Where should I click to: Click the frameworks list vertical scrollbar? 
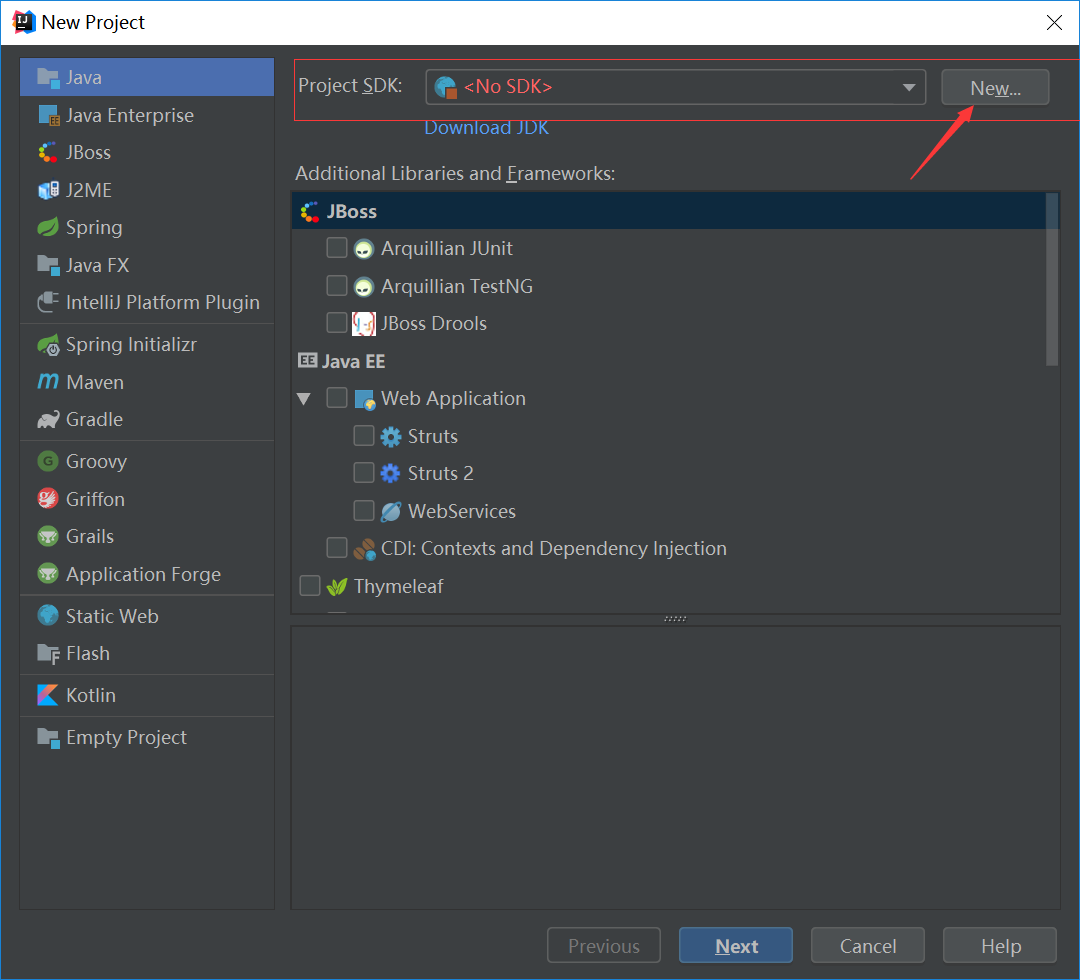coord(1052,279)
